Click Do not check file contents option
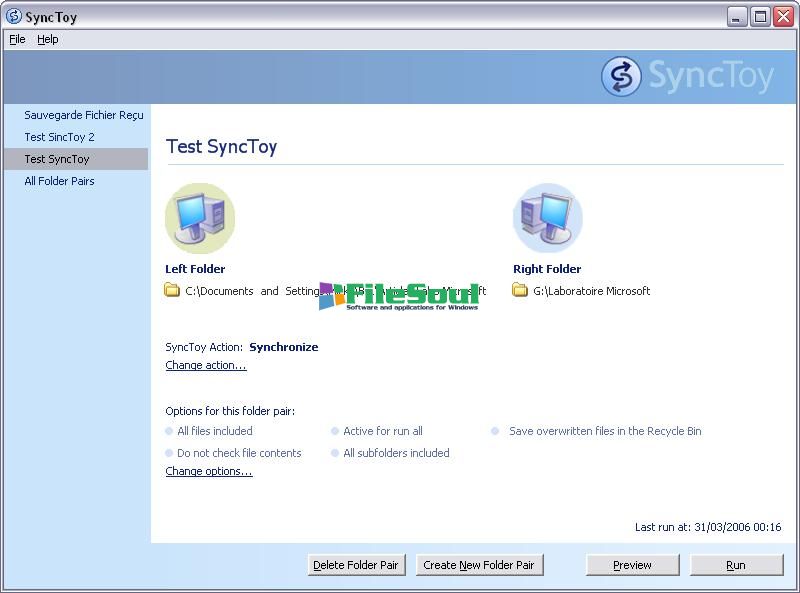The width and height of the screenshot is (800, 593). point(234,453)
